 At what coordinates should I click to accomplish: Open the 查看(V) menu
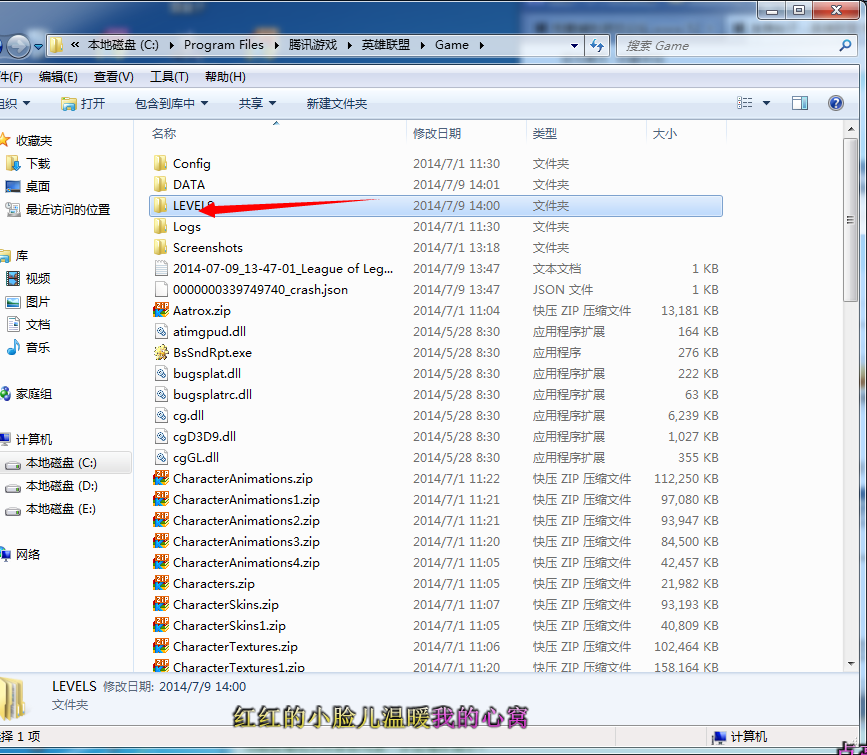[113, 77]
